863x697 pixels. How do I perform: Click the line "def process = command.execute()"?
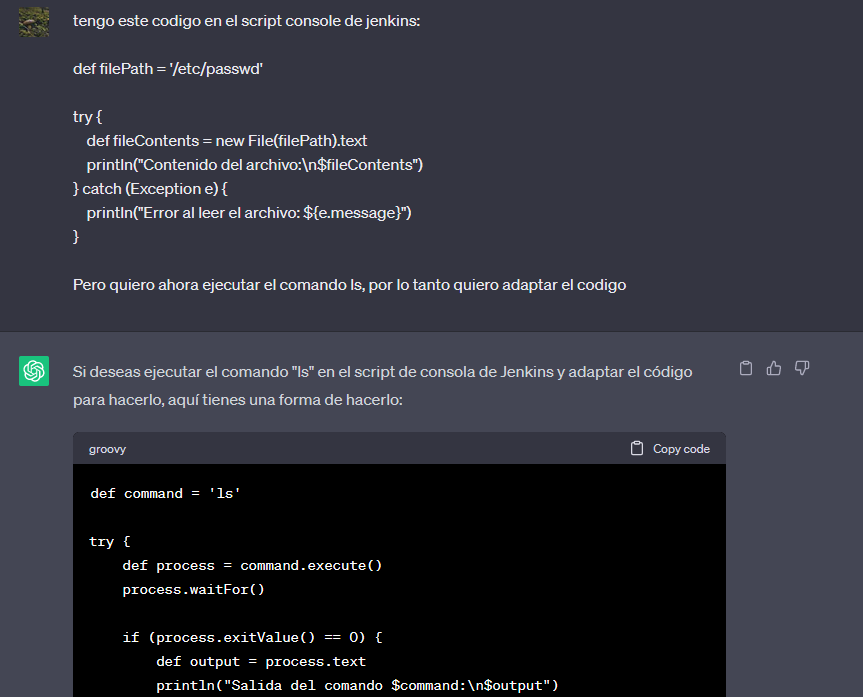pos(252,565)
